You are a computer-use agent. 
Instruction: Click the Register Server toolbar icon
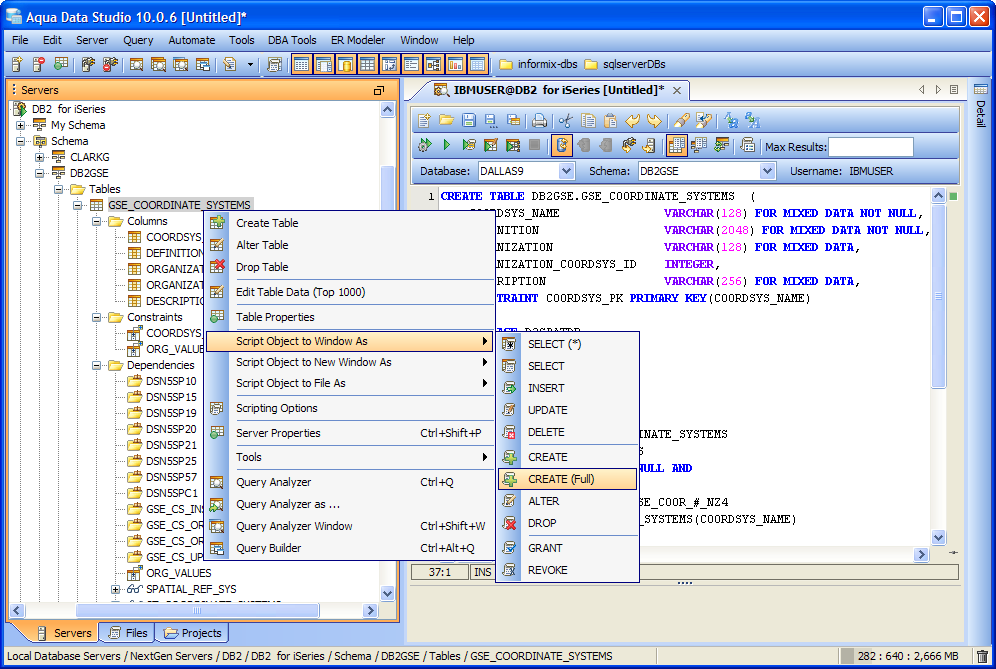click(18, 64)
